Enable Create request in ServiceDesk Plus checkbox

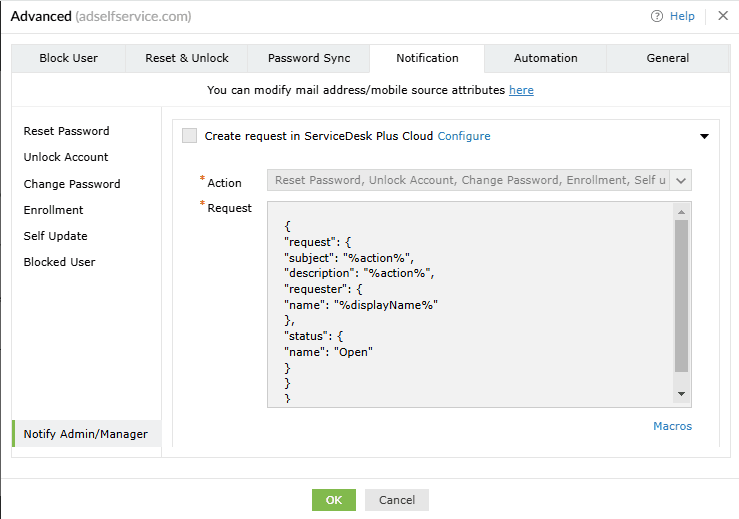(x=190, y=136)
